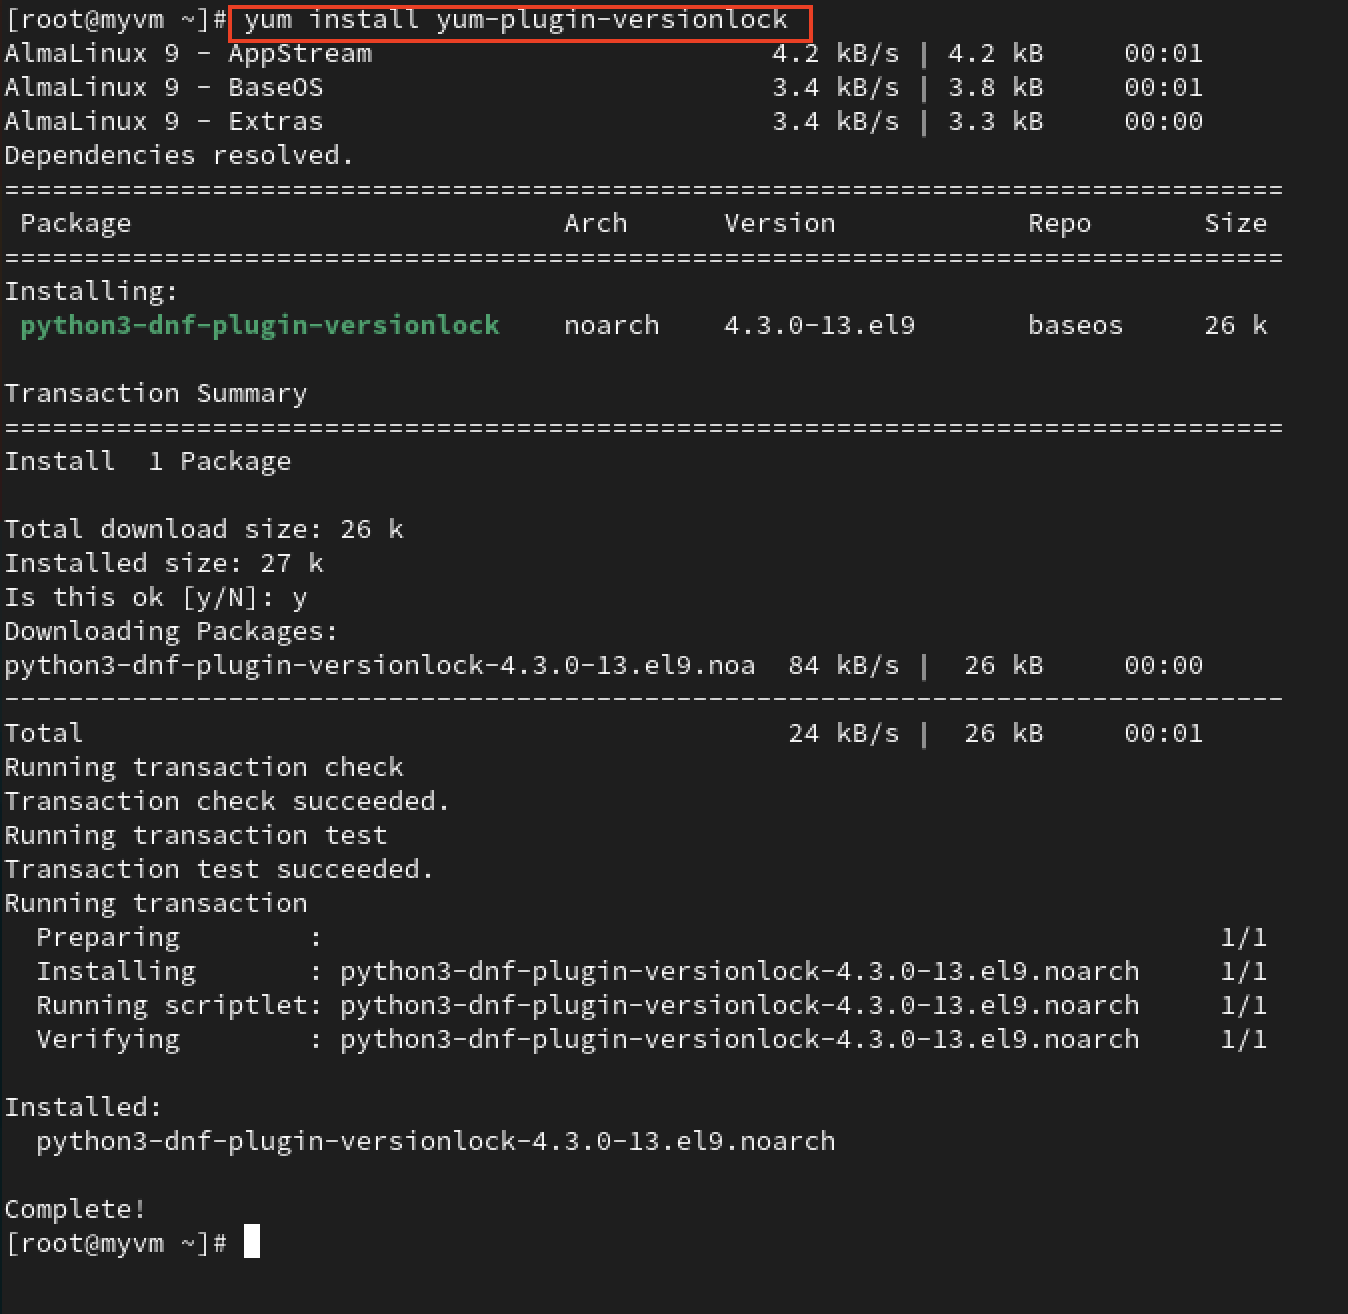1348x1314 pixels.
Task: Click the 'baseos' repo value
Action: [x=1076, y=325]
